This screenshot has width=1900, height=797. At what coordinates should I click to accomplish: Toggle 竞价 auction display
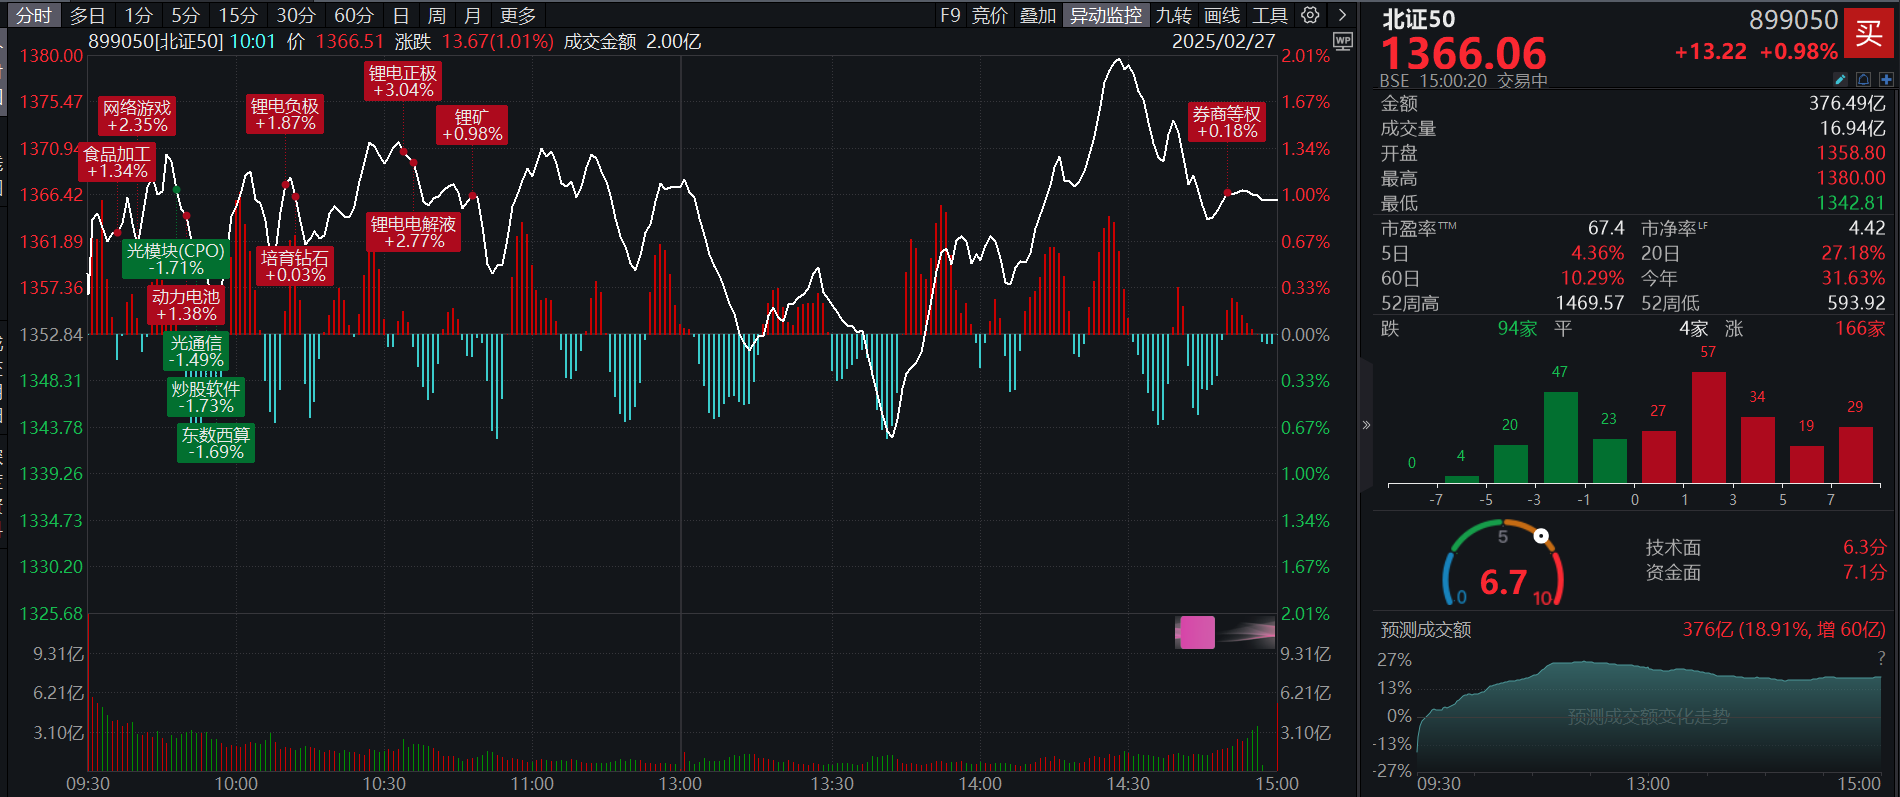(990, 15)
